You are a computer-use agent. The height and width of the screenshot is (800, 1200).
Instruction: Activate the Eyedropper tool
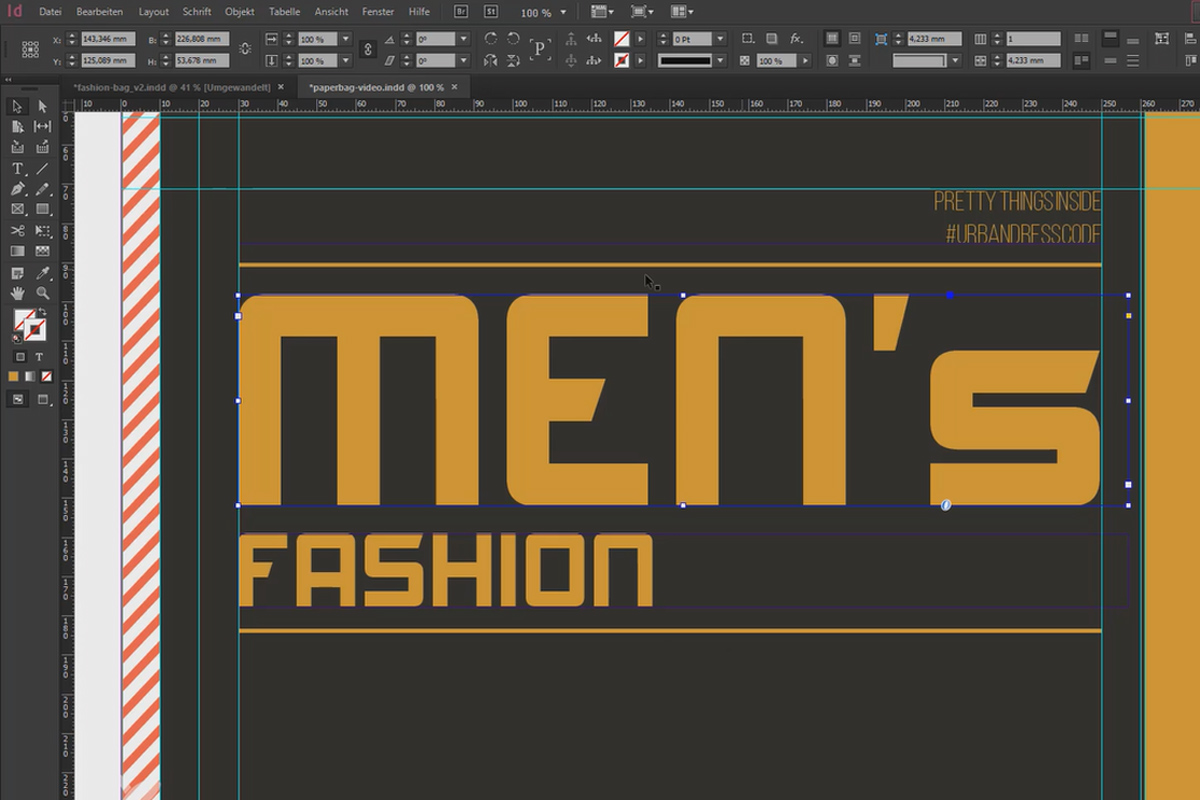point(42,272)
